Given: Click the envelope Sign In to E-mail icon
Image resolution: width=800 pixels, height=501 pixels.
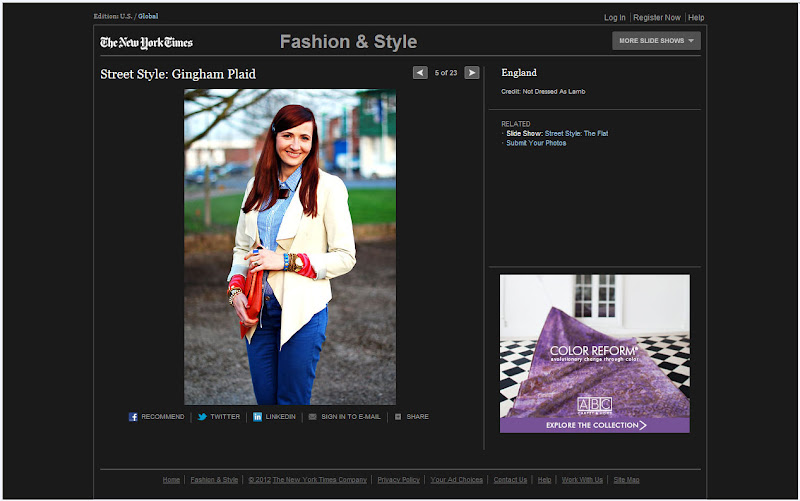Looking at the screenshot, I should pos(313,417).
